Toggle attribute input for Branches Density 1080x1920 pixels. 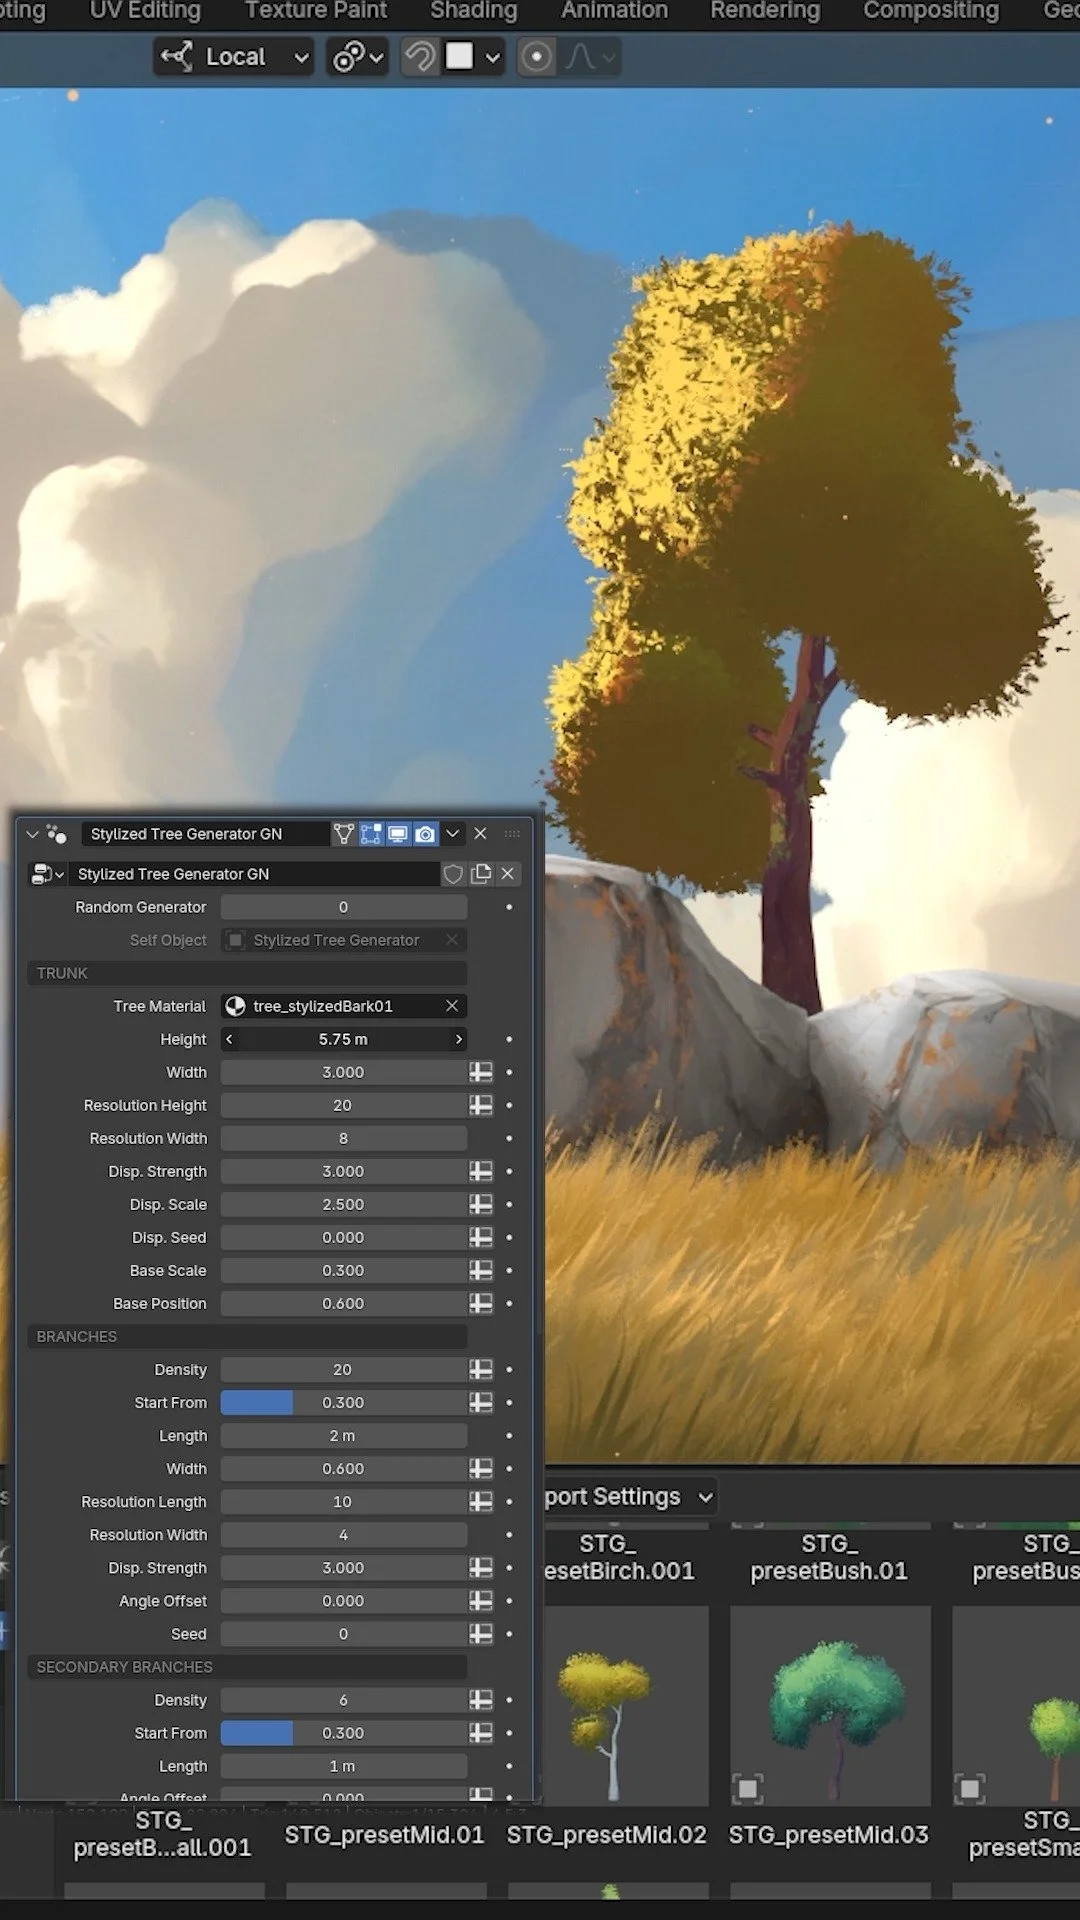[481, 1369]
